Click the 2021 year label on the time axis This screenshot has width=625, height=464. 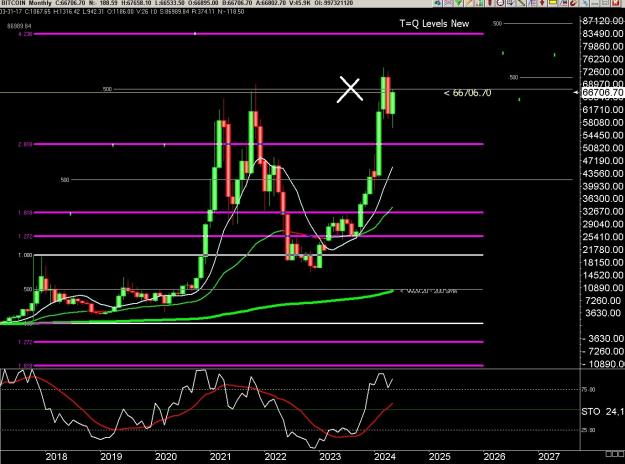220,456
